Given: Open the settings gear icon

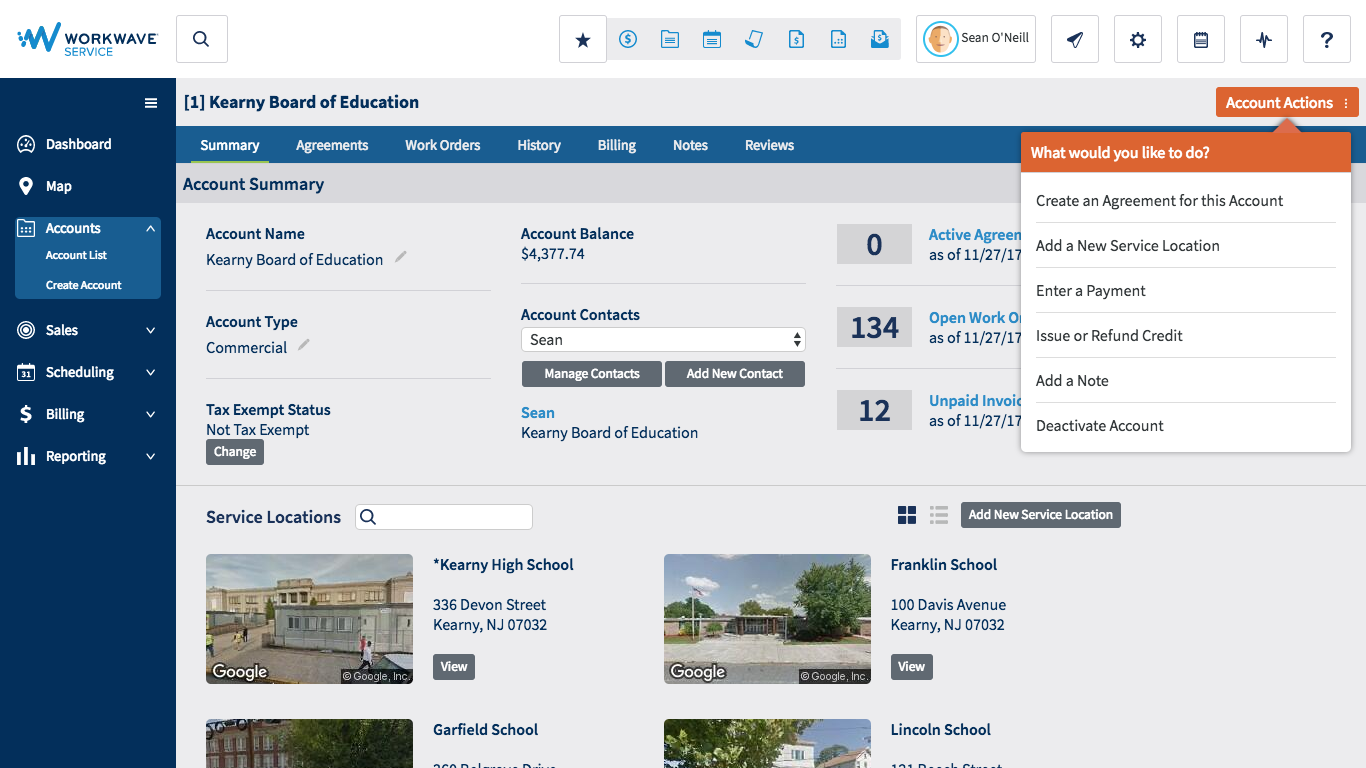Looking at the screenshot, I should coord(1137,40).
